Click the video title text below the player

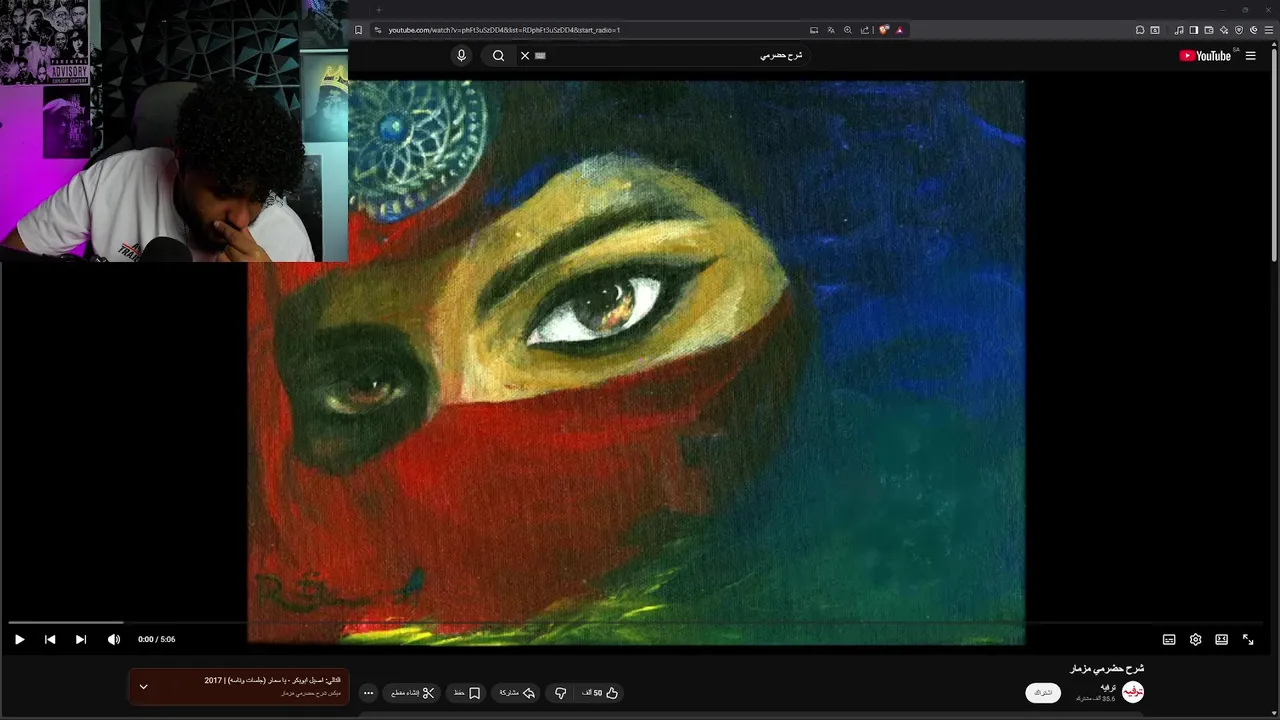tap(1107, 668)
